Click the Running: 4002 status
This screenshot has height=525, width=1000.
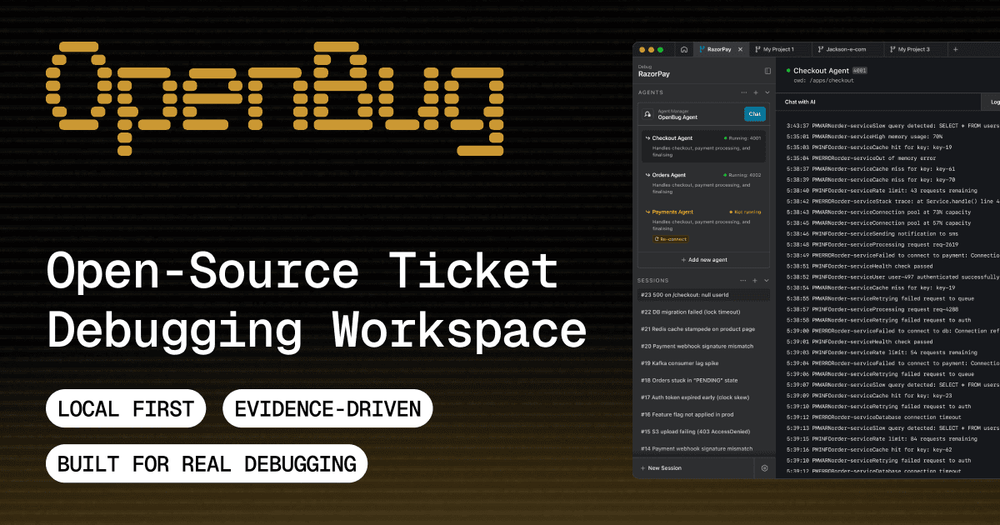pyautogui.click(x=742, y=175)
